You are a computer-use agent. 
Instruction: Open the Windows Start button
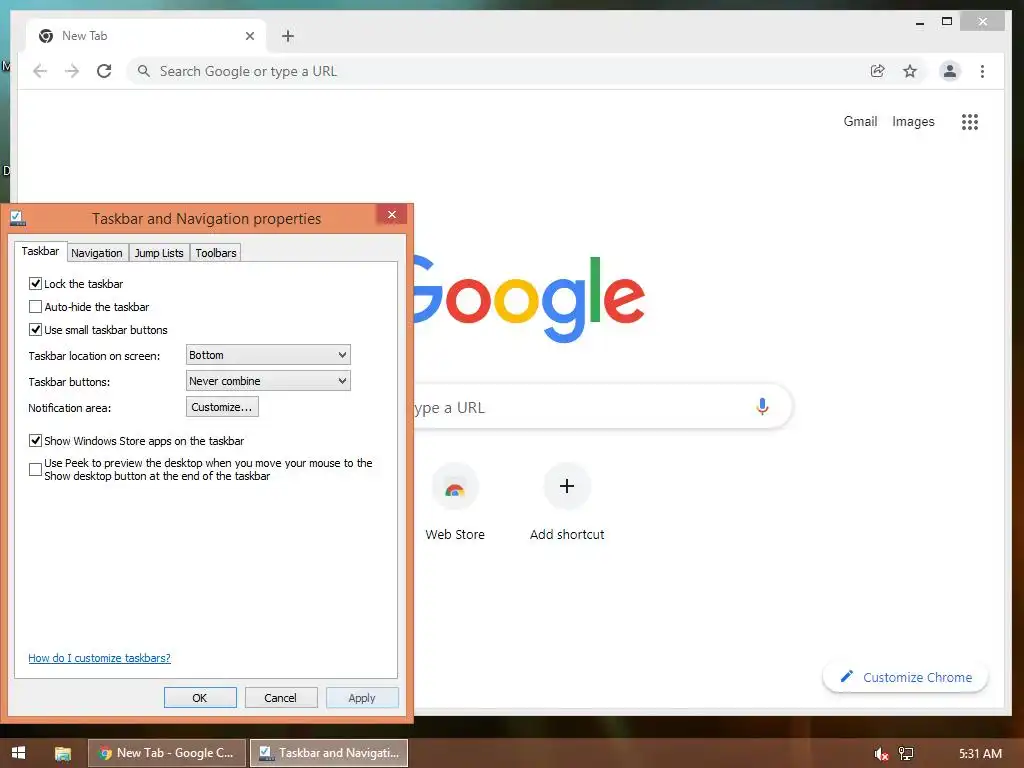click(18, 753)
